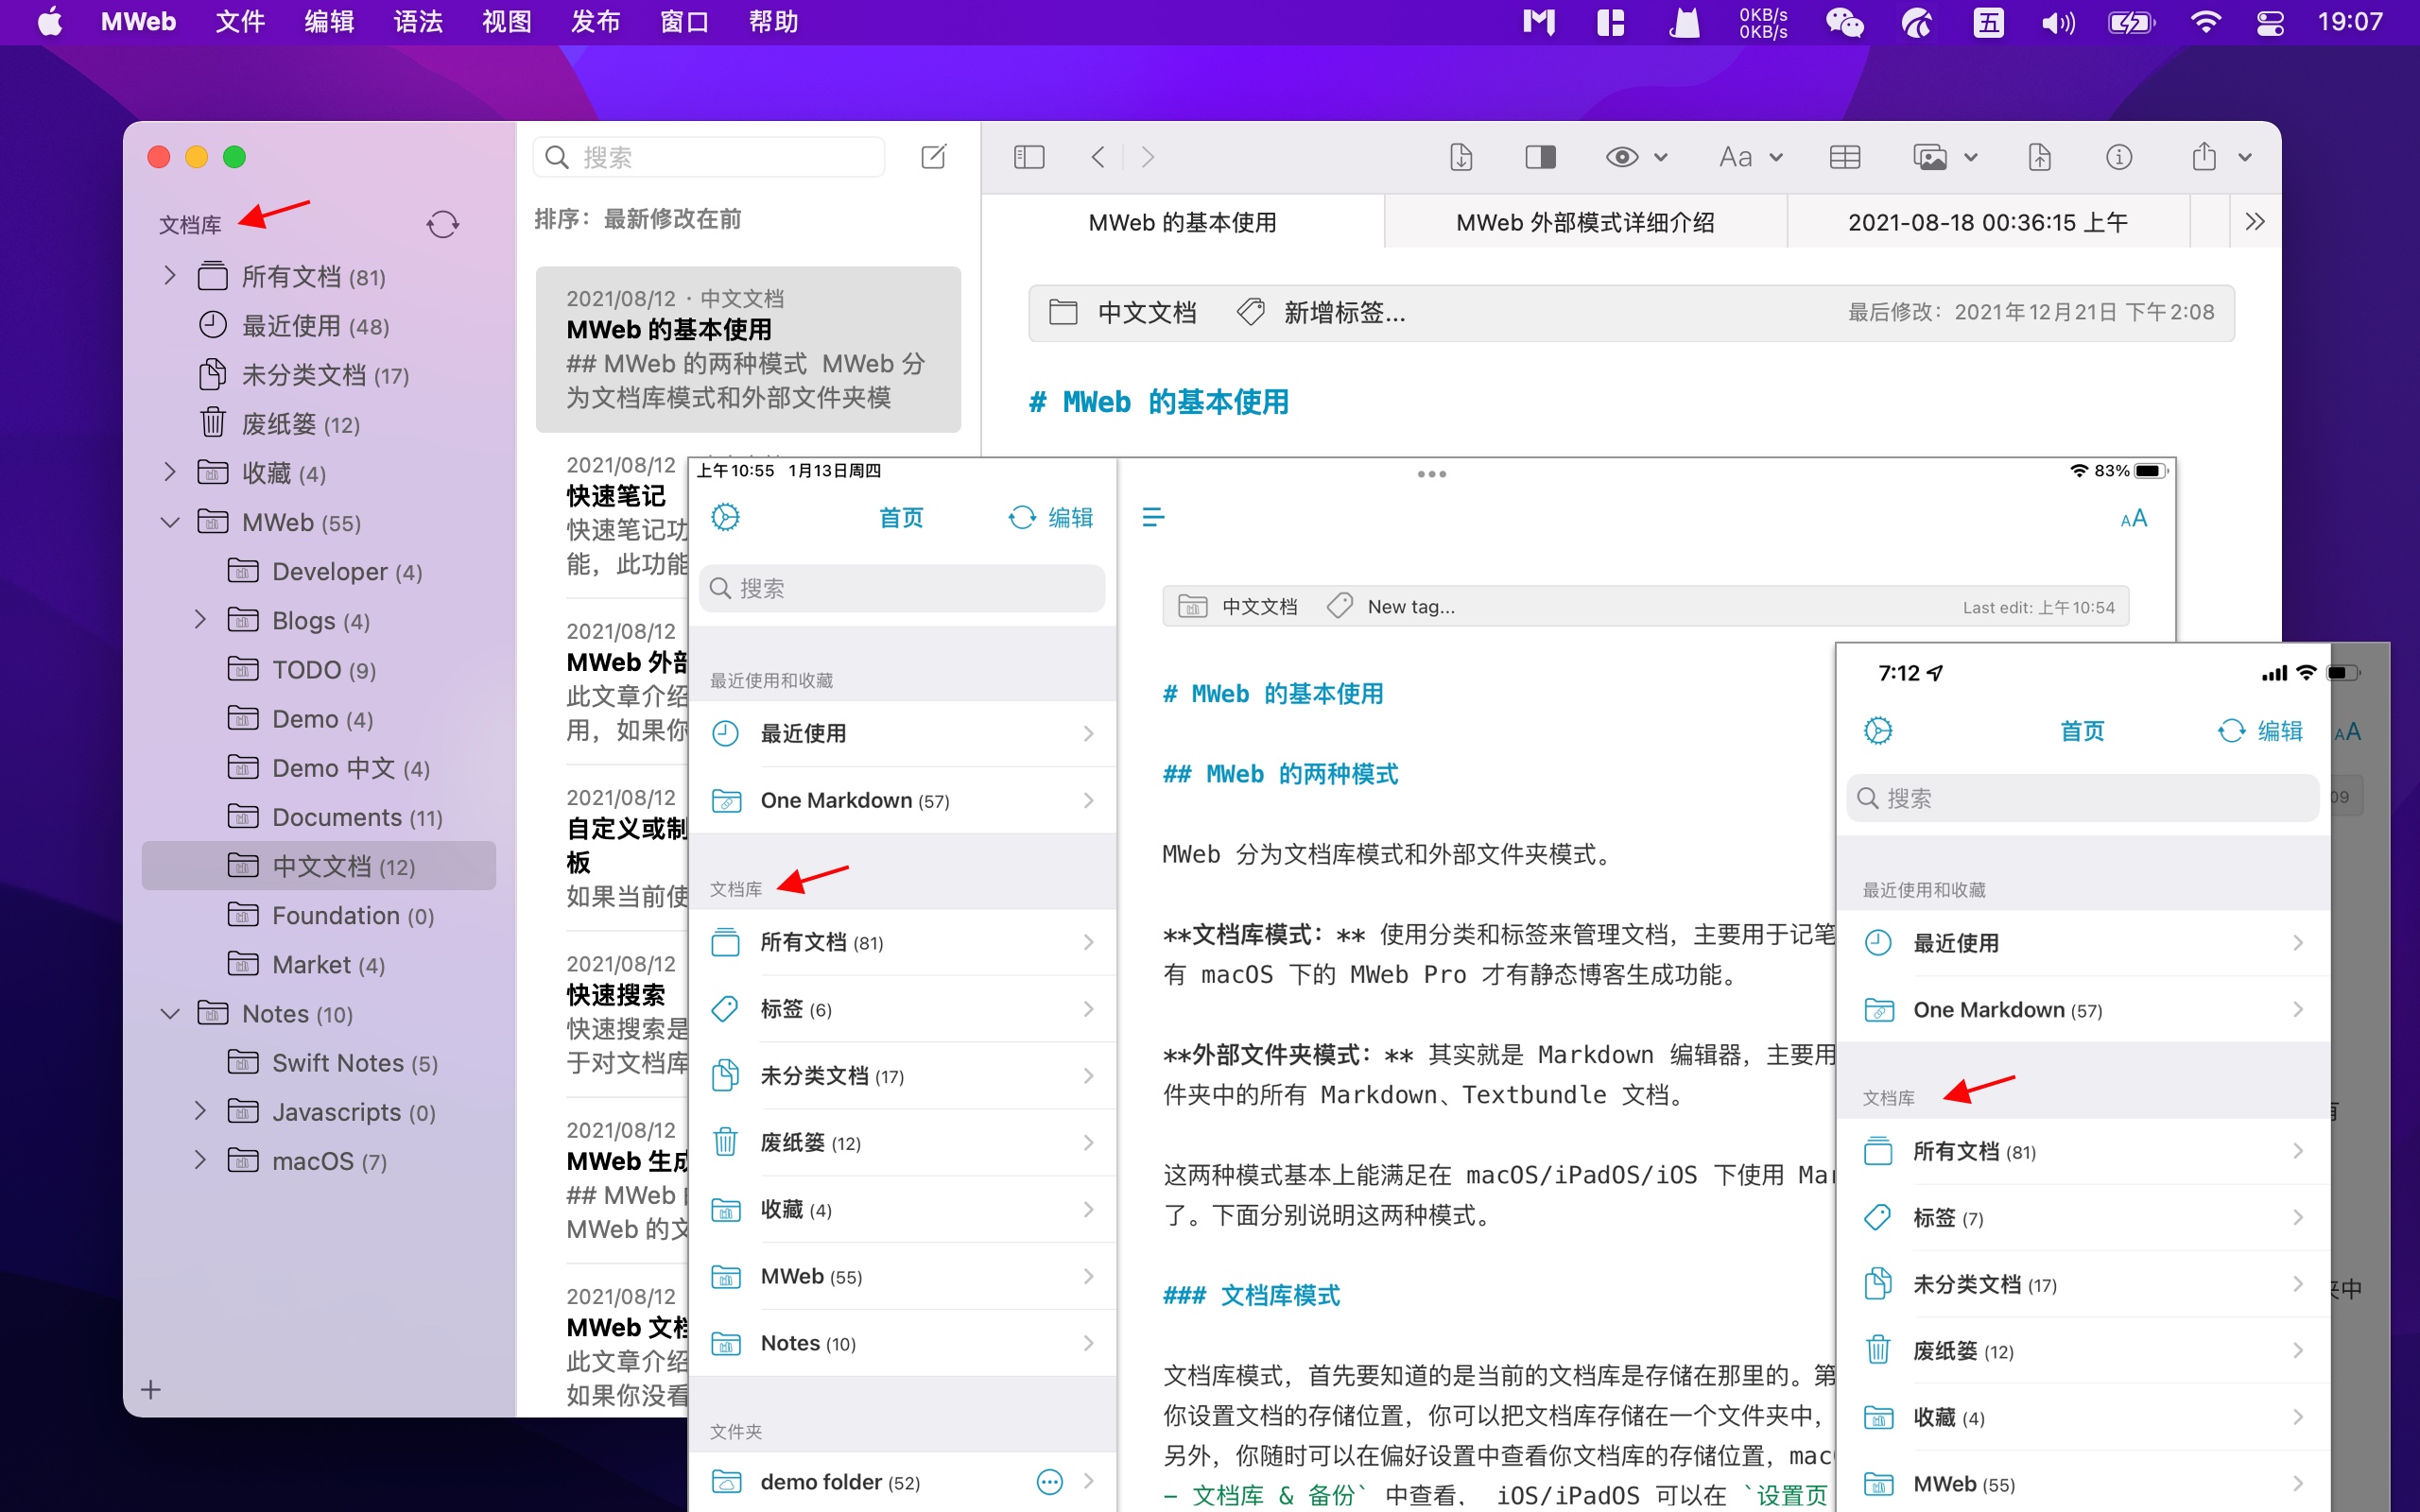Navigate back with the left arrow
The width and height of the screenshot is (2420, 1512).
pyautogui.click(x=1098, y=157)
